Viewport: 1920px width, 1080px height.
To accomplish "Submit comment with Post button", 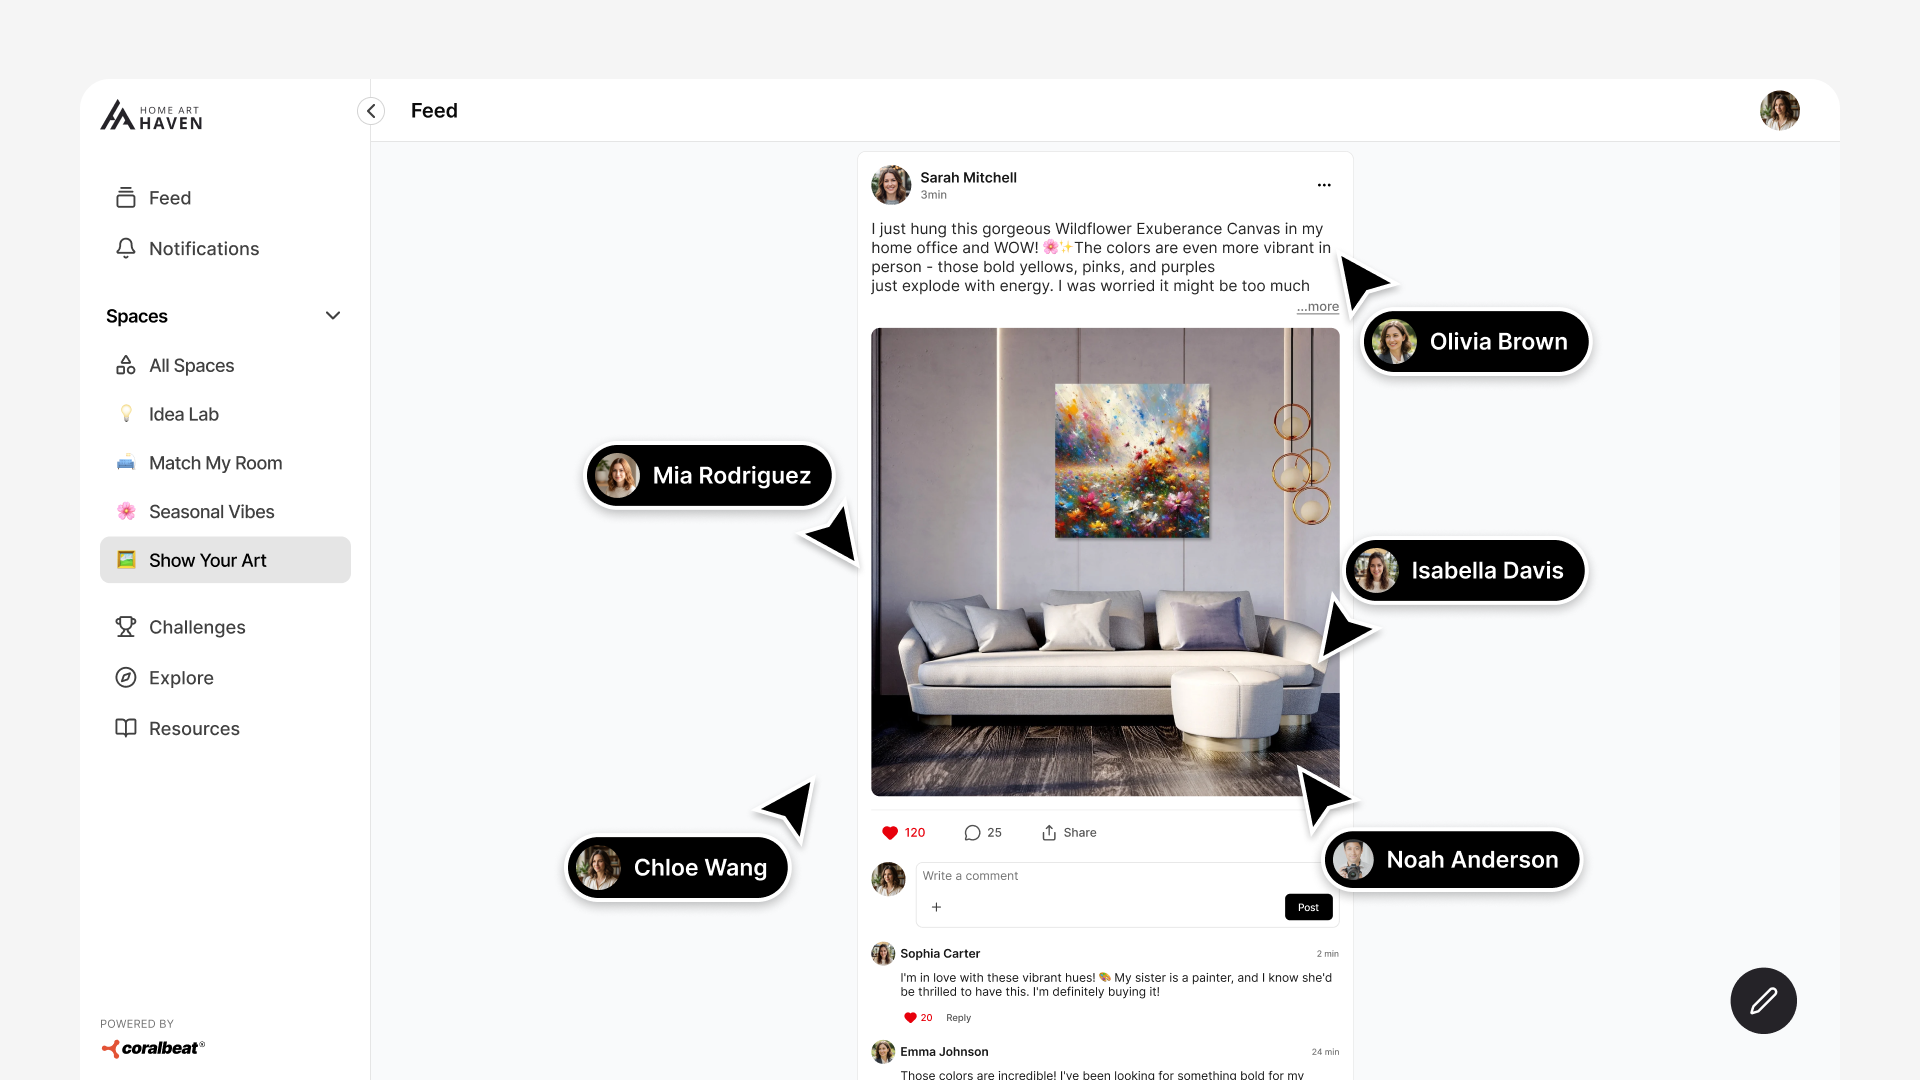I will (x=1308, y=907).
